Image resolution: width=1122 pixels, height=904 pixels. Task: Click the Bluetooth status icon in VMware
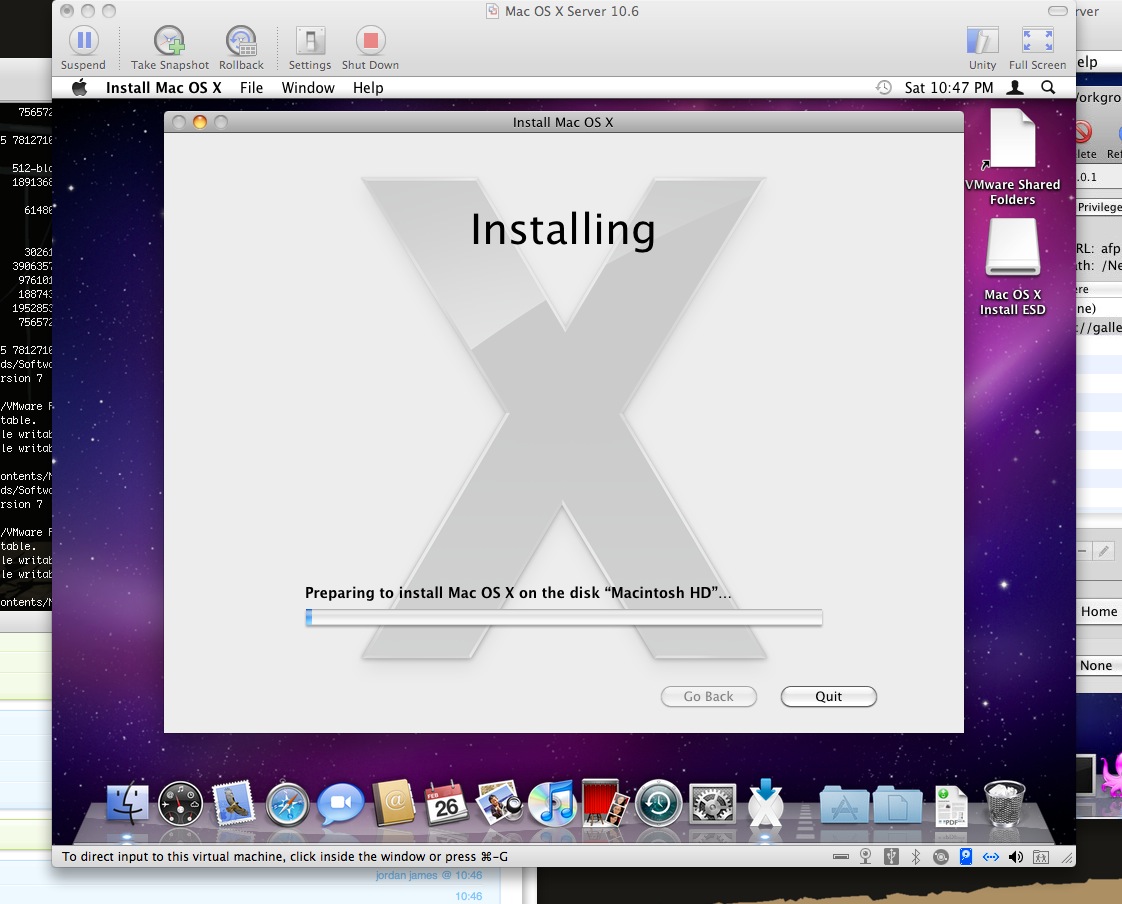click(x=916, y=857)
